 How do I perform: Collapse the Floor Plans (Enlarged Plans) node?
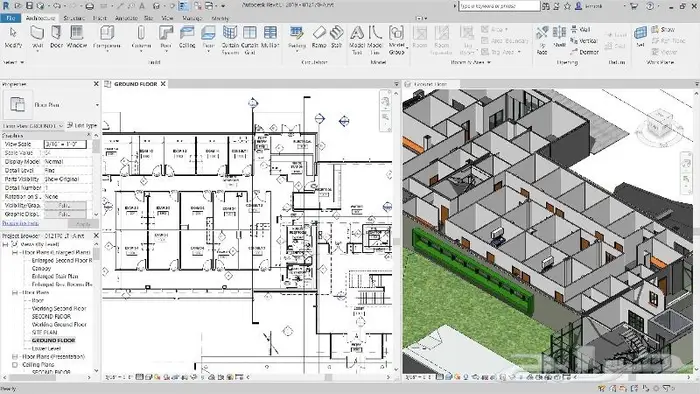[x=15, y=253]
